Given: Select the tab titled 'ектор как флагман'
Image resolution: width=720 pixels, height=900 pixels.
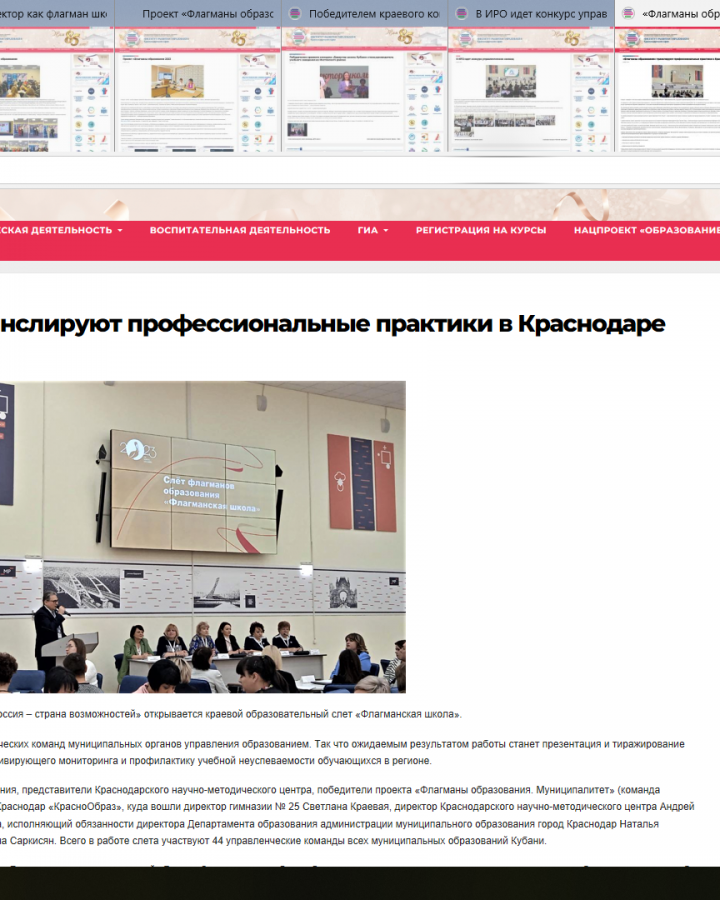Looking at the screenshot, I should (x=56, y=14).
